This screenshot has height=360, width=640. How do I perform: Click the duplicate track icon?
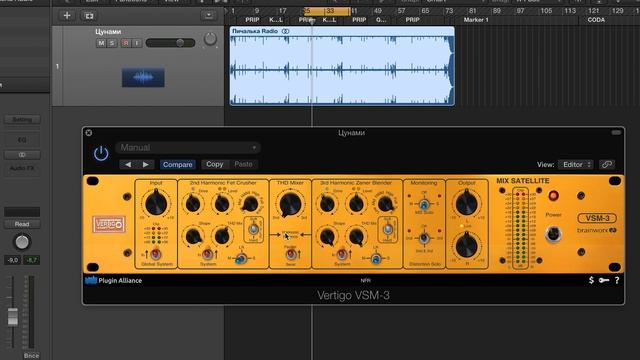89,16
